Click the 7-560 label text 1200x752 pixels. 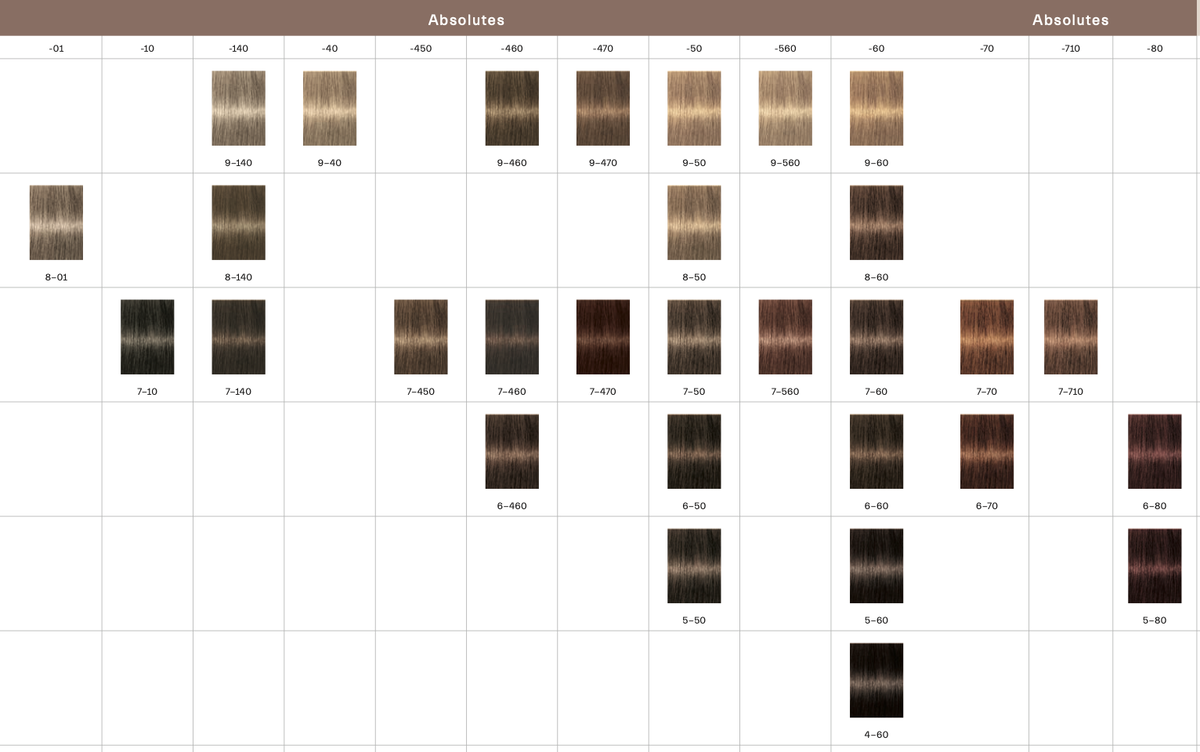[785, 392]
